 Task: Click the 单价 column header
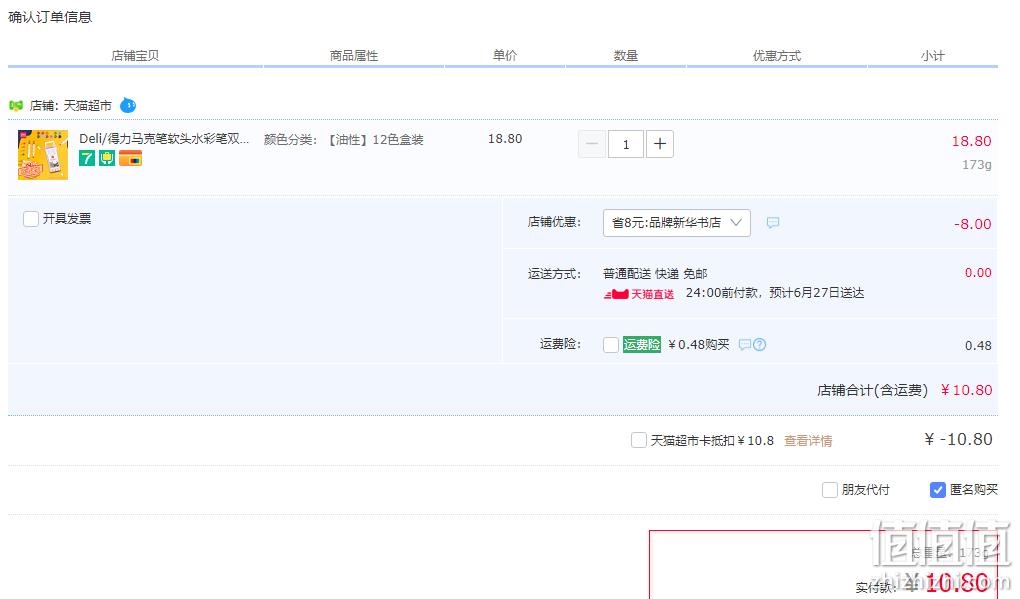(505, 56)
